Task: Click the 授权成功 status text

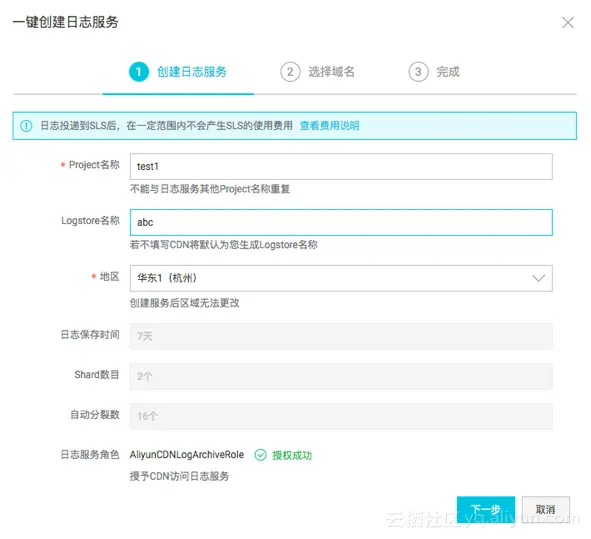Action: pos(292,455)
